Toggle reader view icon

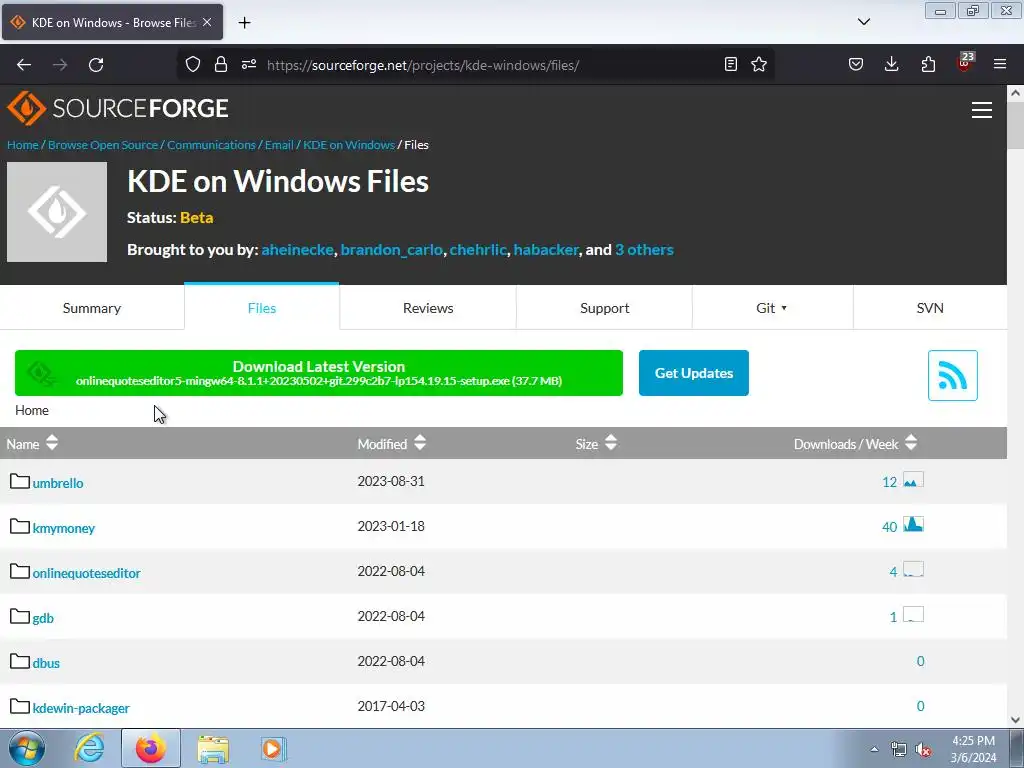pos(731,65)
